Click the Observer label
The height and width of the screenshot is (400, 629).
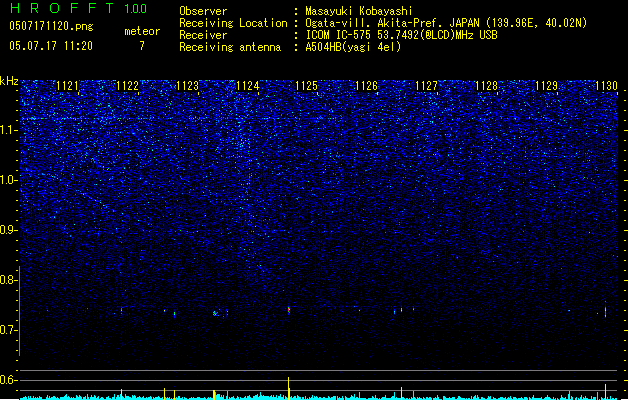click(x=203, y=11)
